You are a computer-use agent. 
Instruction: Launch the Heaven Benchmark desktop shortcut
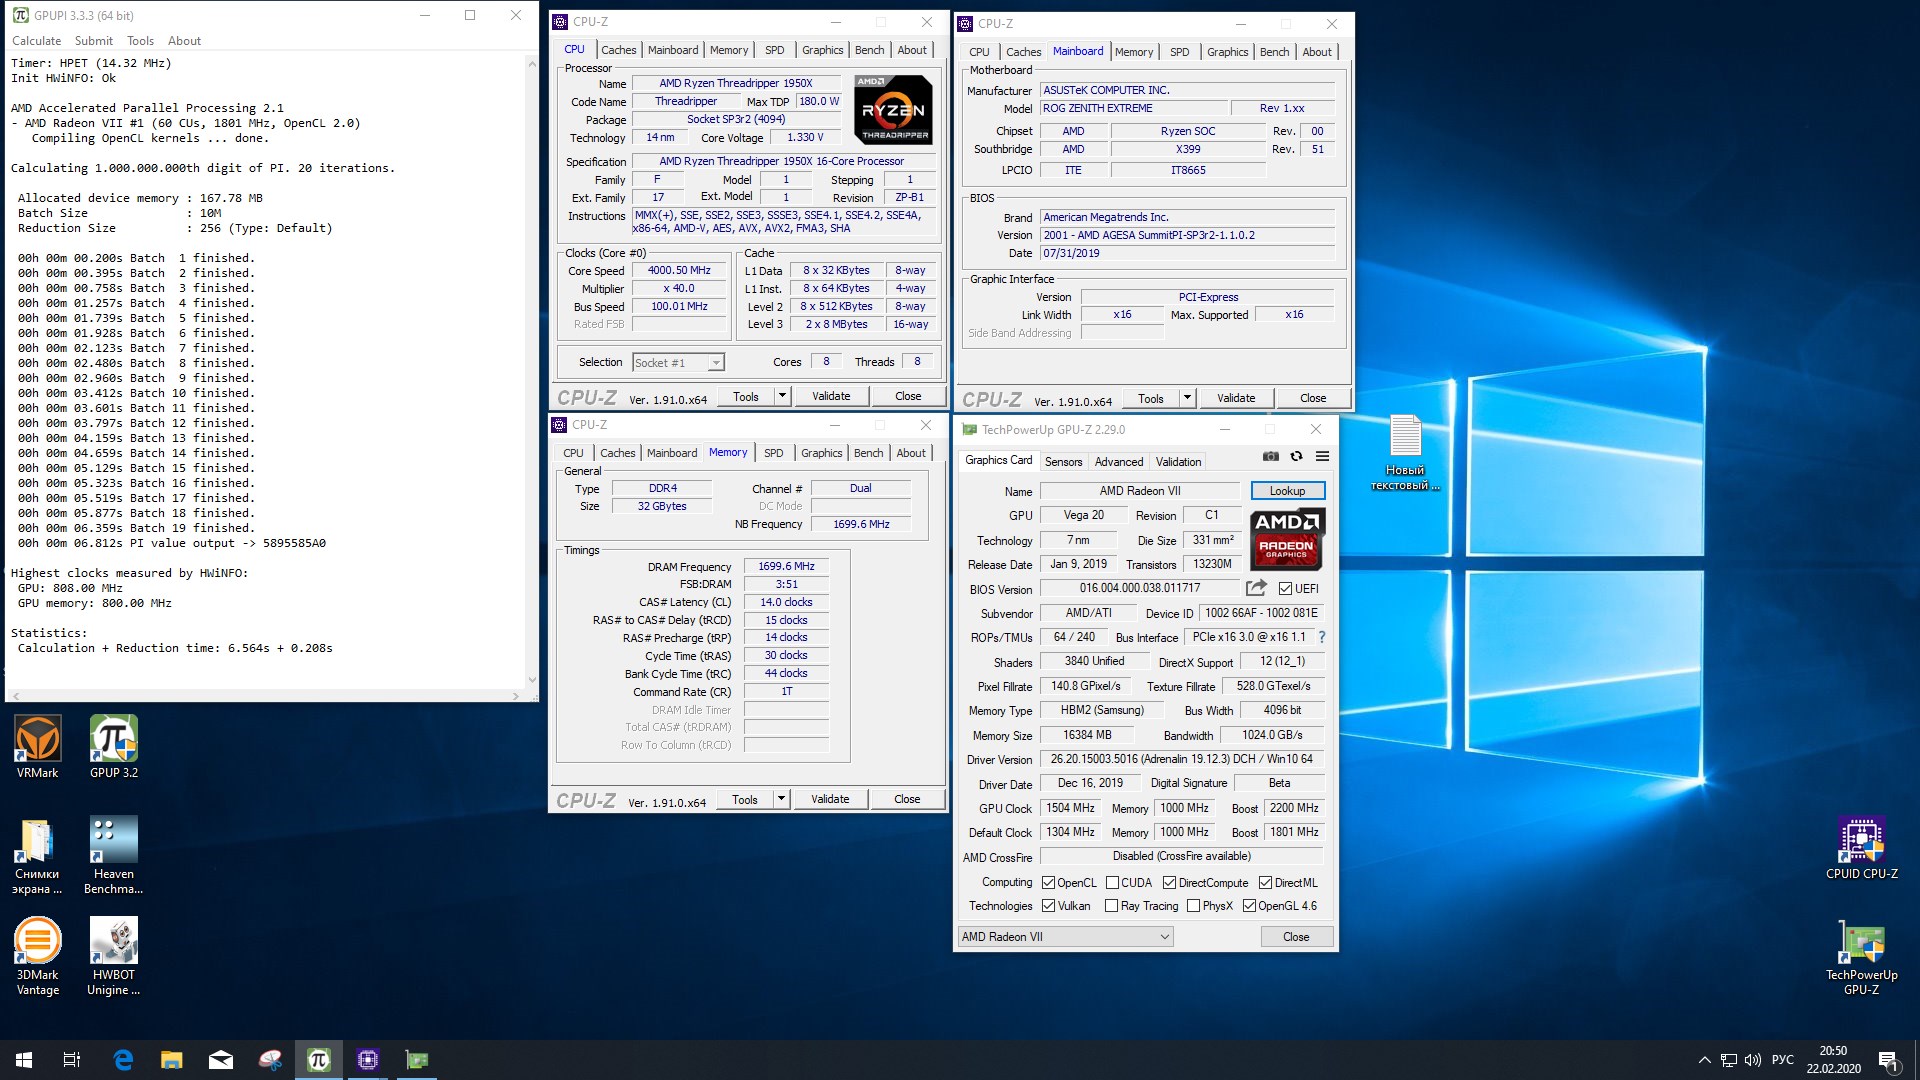tap(113, 855)
